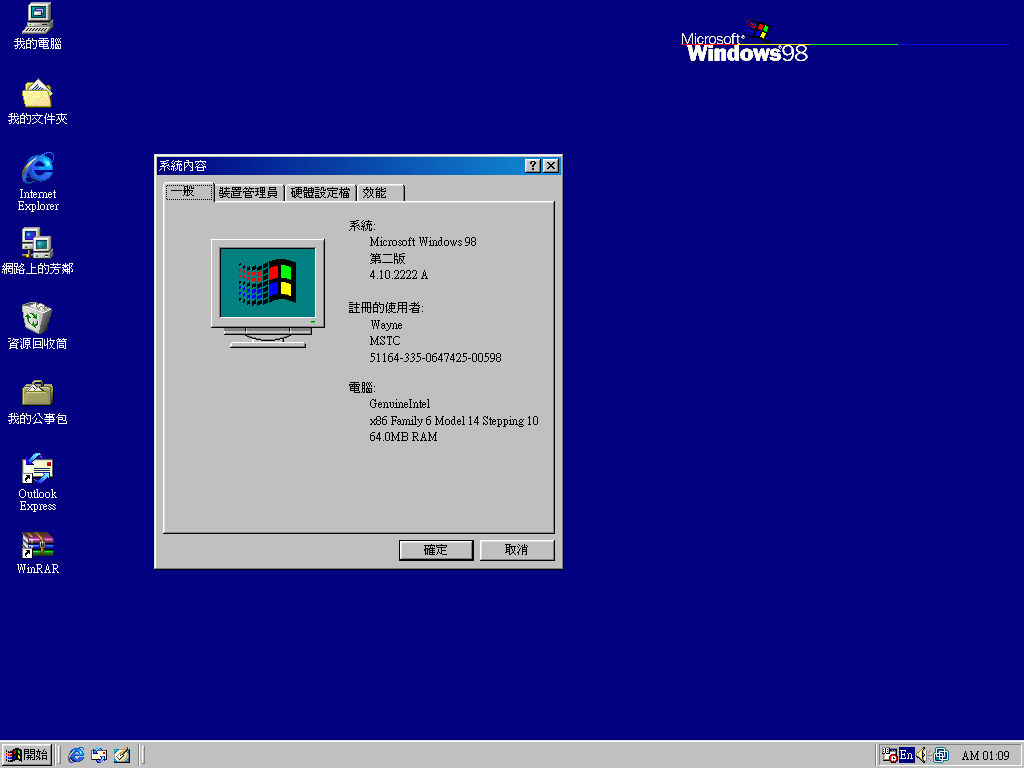Viewport: 1024px width, 768px height.
Task: Click the task scheduler tray icon
Action: [889, 755]
